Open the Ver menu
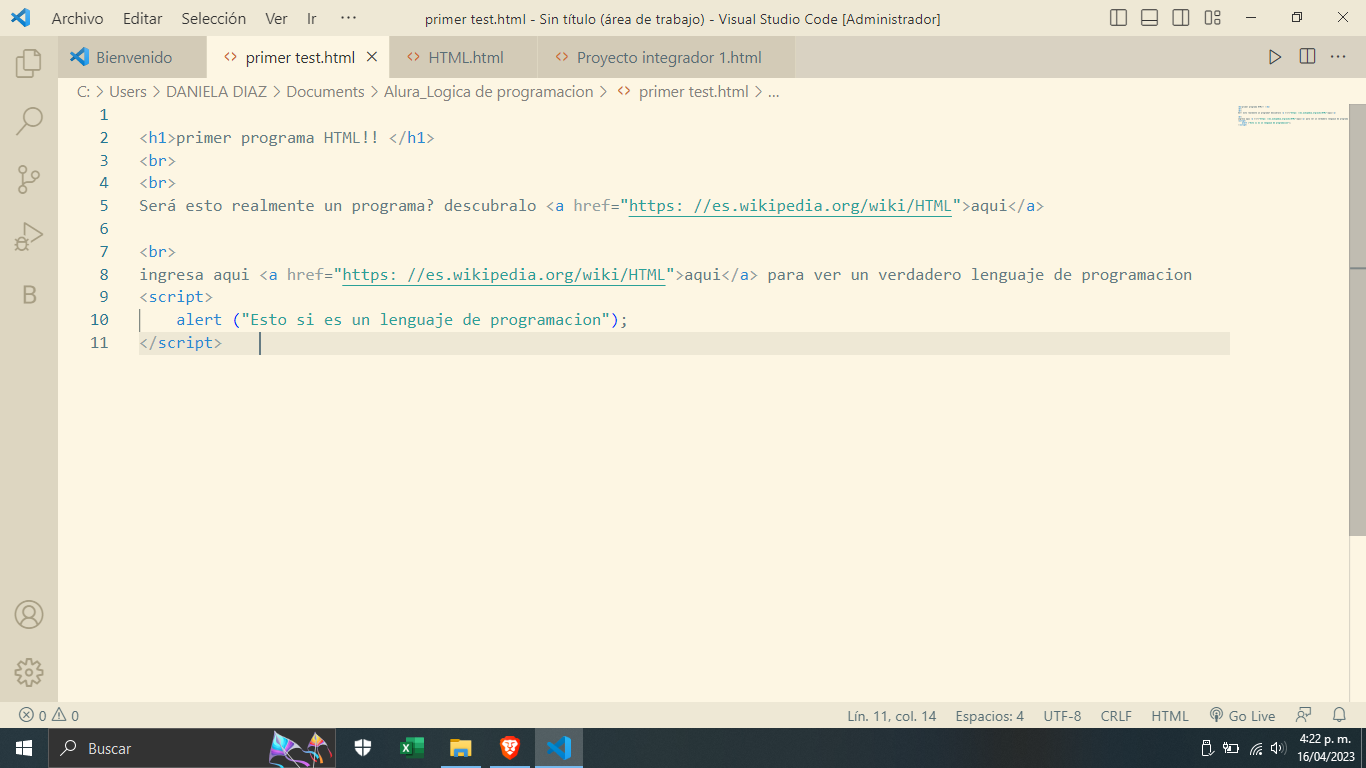The height and width of the screenshot is (768, 1366). click(276, 18)
